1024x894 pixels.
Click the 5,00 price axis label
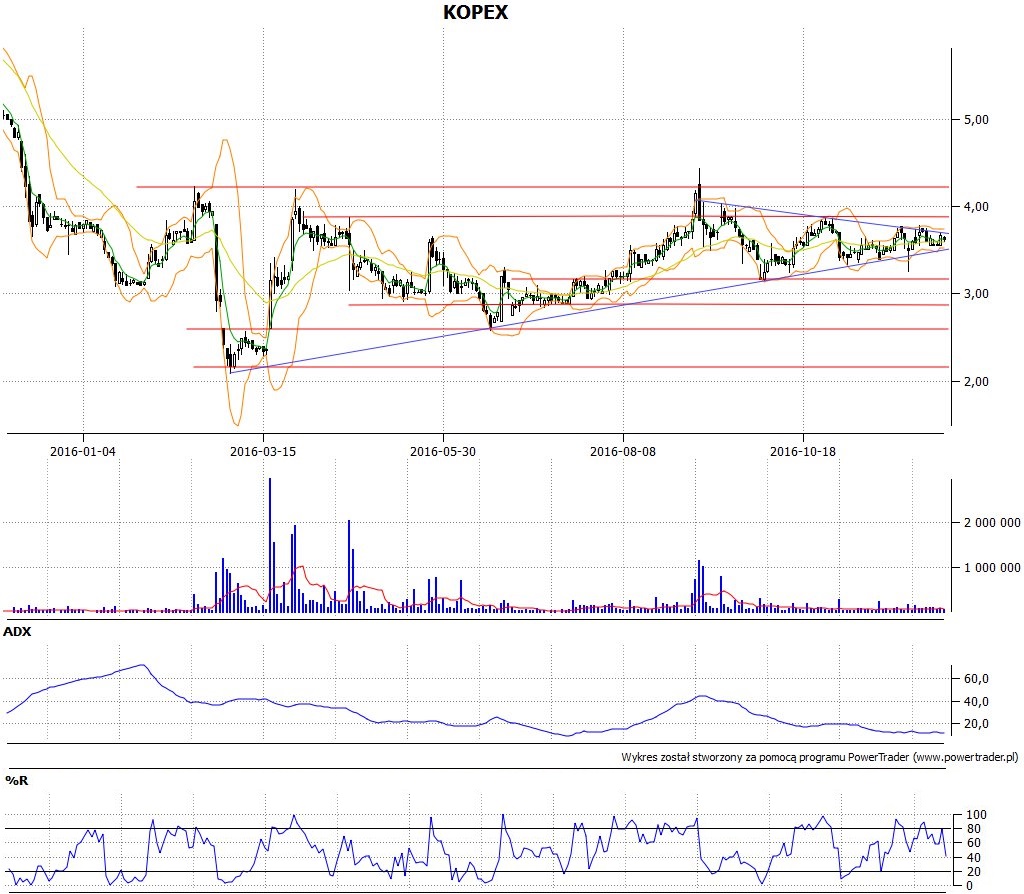point(976,120)
